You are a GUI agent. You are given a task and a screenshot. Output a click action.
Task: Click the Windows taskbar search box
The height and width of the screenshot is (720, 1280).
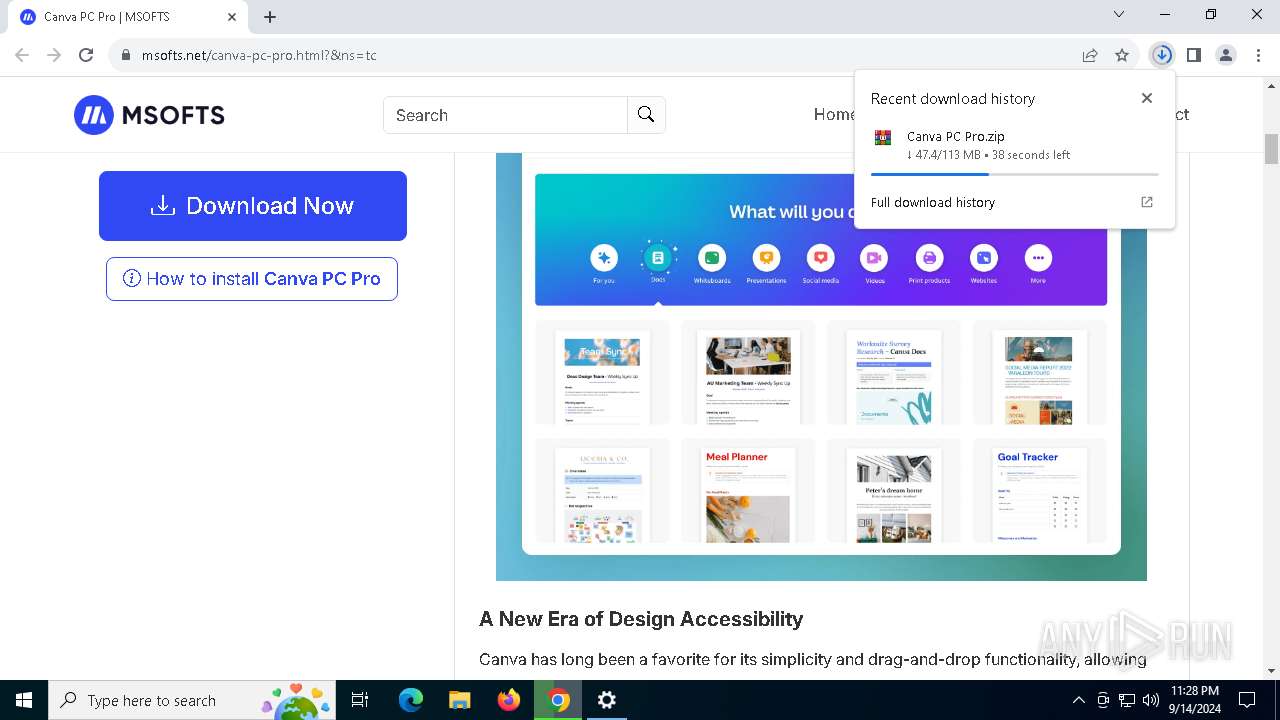click(x=192, y=700)
